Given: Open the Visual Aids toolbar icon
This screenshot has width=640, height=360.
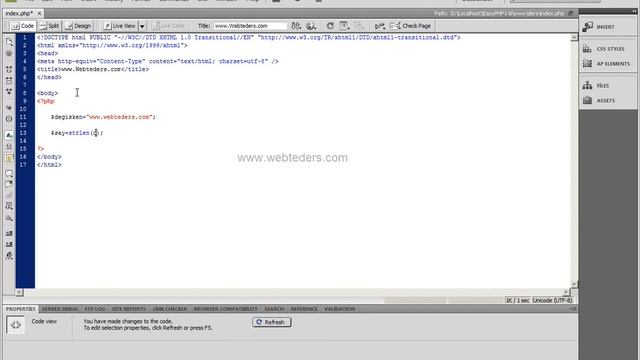Looking at the screenshot, I should 359,26.
